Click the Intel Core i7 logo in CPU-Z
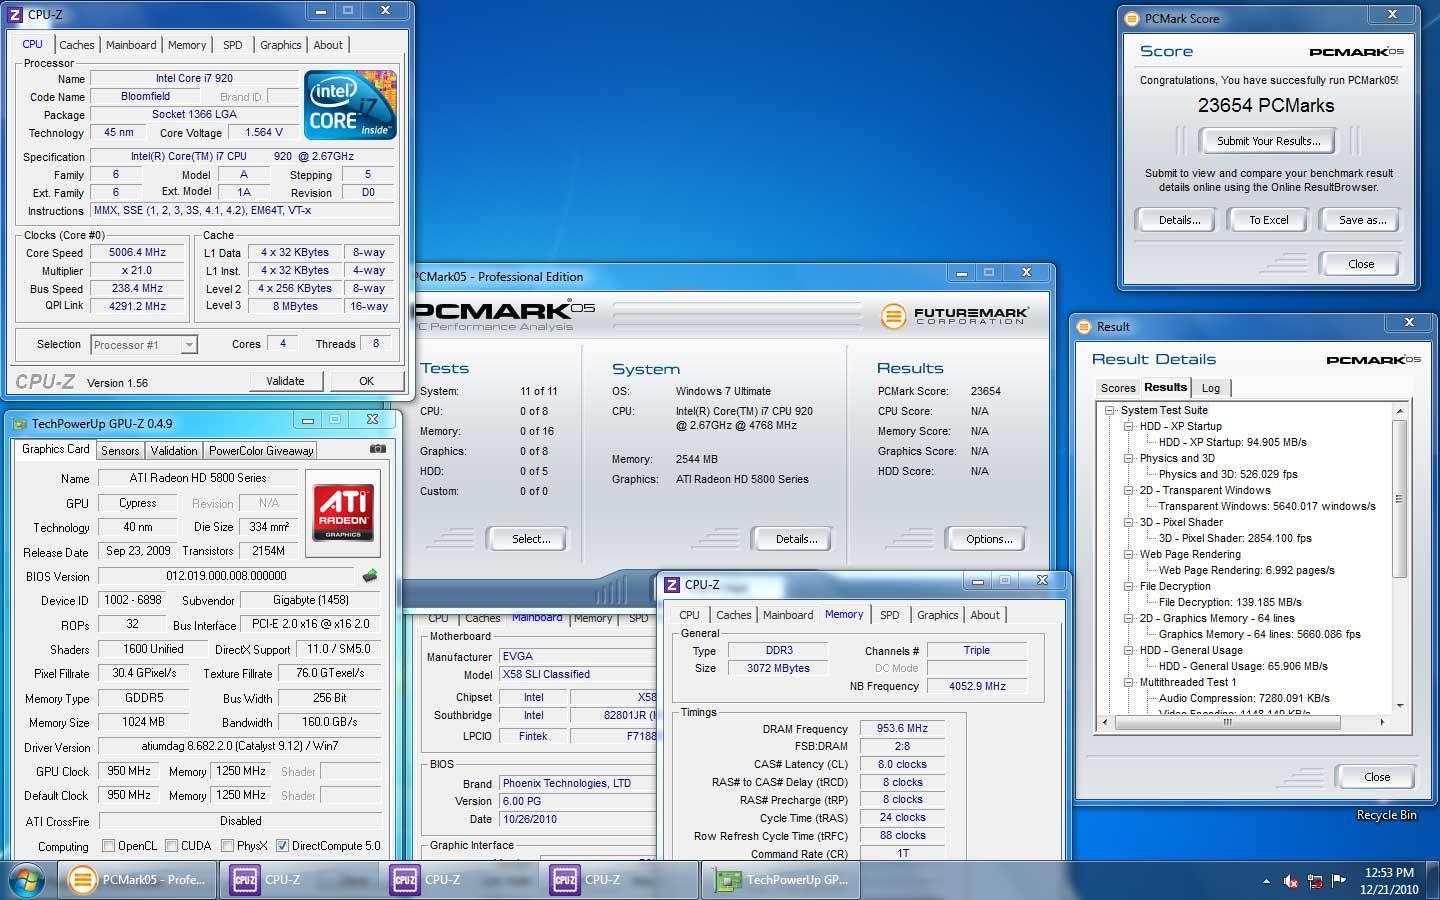 [x=350, y=105]
